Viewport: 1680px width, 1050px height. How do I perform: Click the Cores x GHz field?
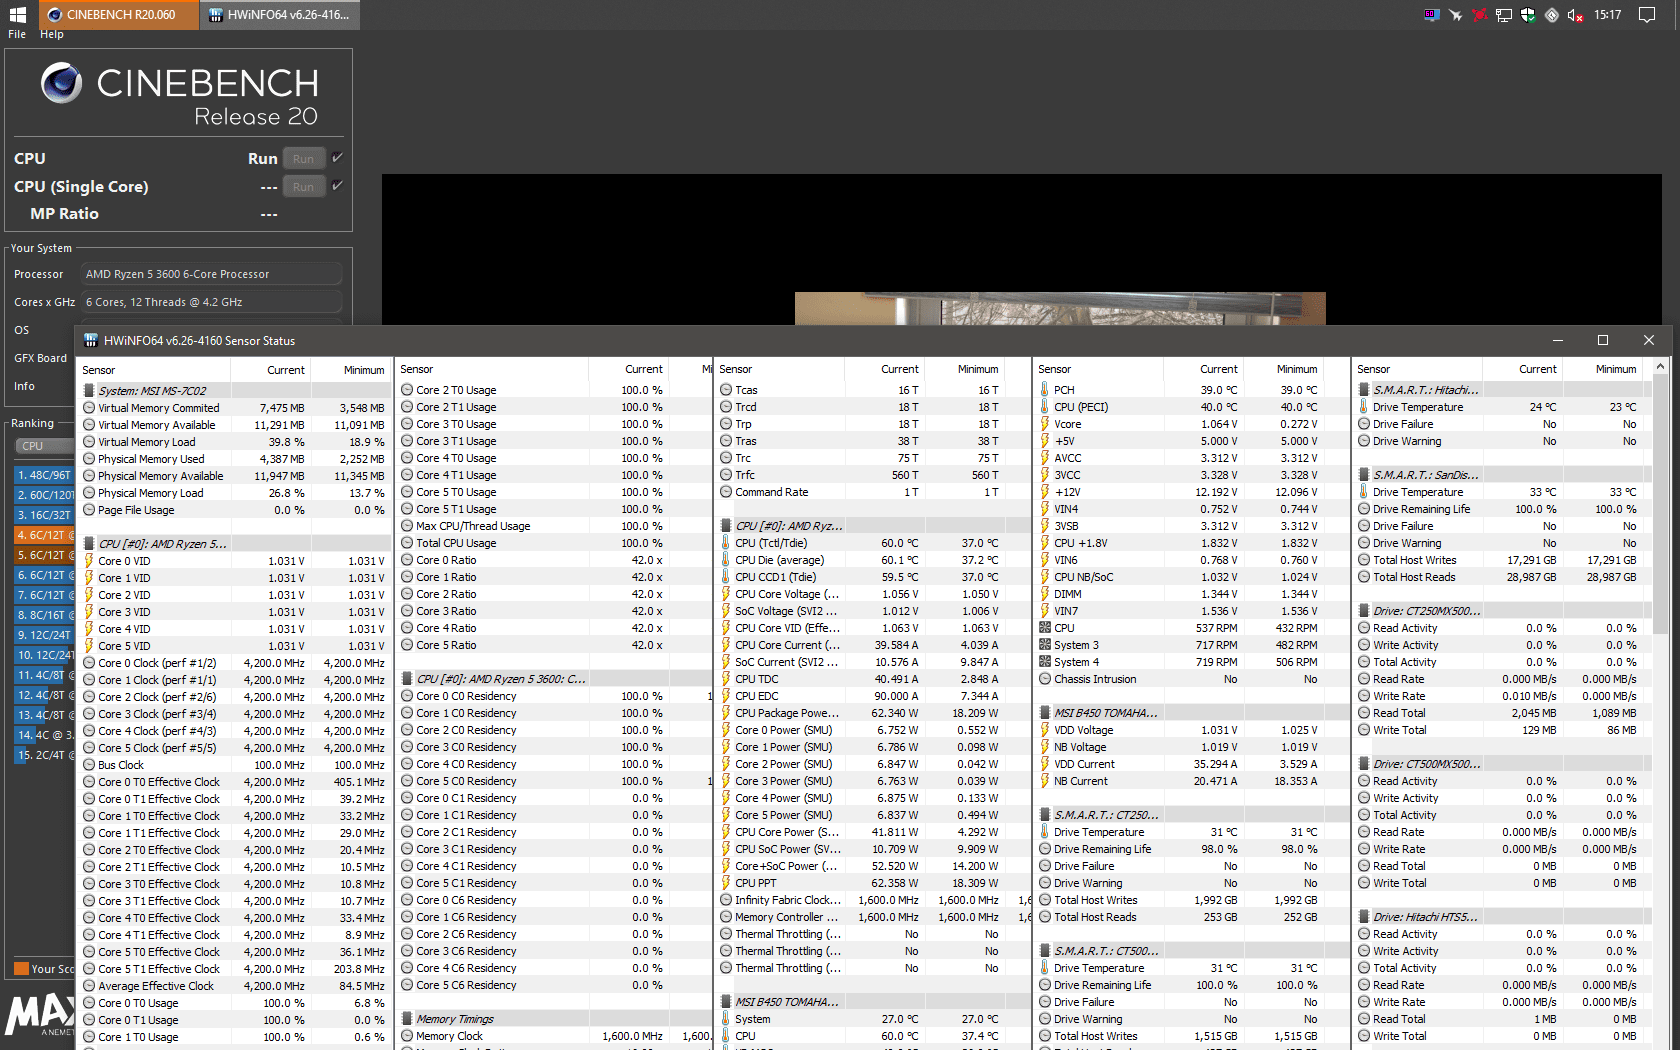[212, 302]
